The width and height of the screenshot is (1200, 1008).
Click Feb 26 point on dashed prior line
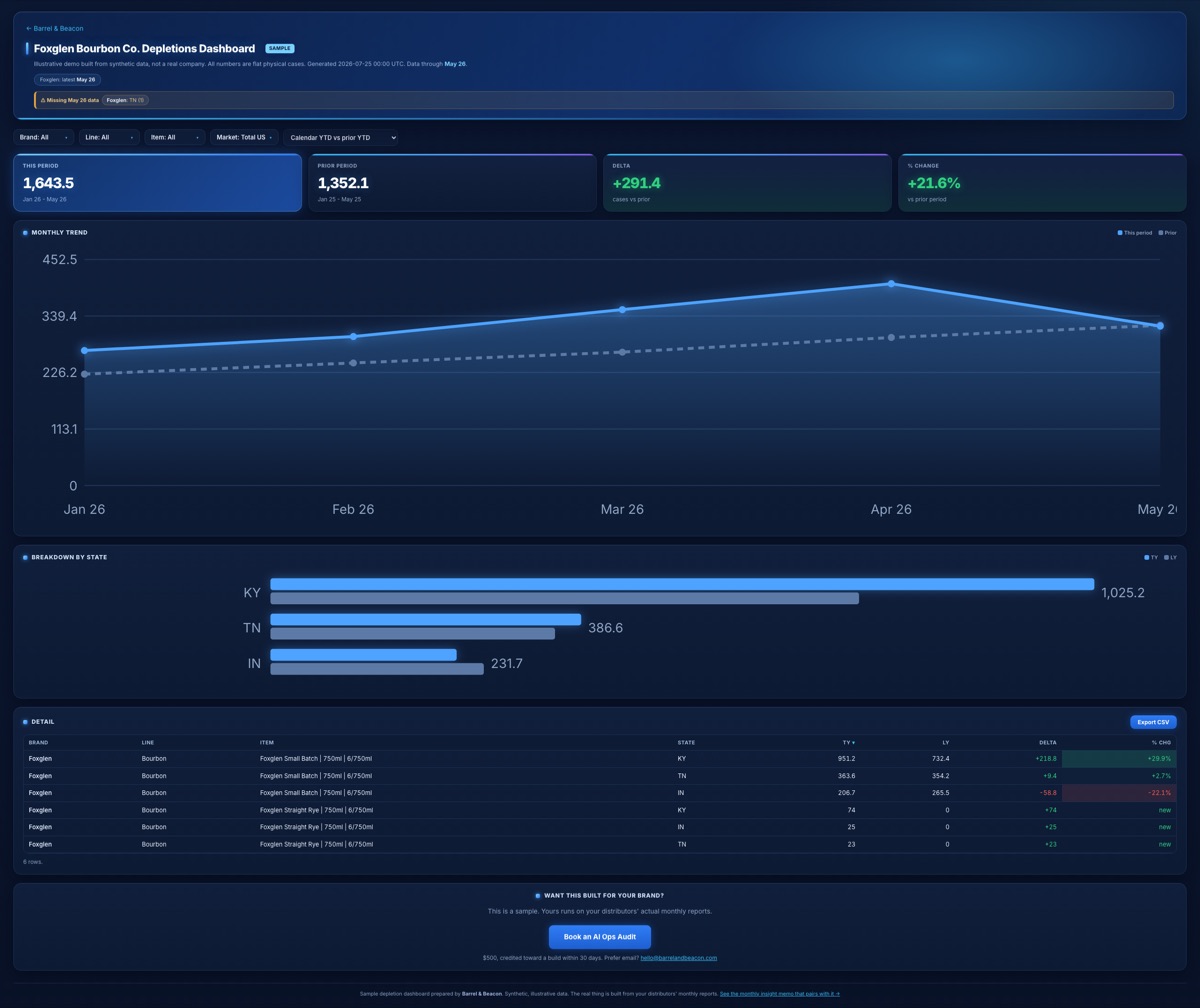pyautogui.click(x=353, y=363)
